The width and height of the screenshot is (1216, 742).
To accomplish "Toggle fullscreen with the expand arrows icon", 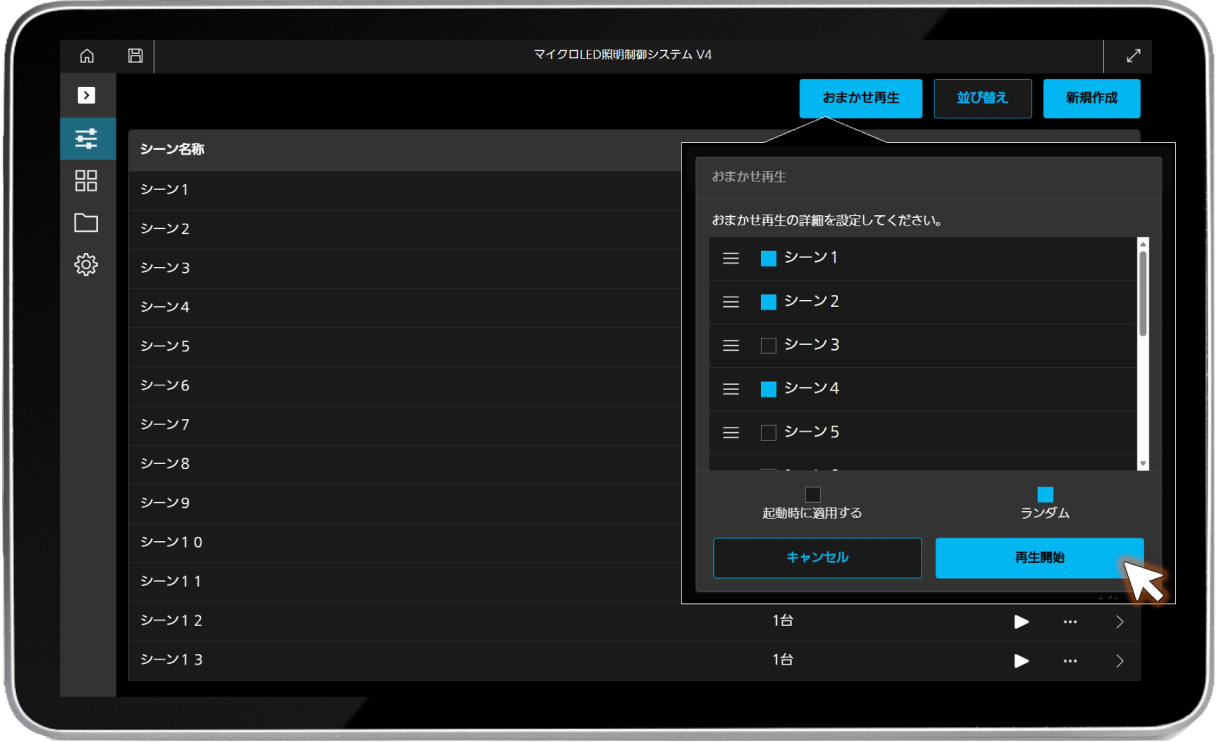I will (1133, 56).
